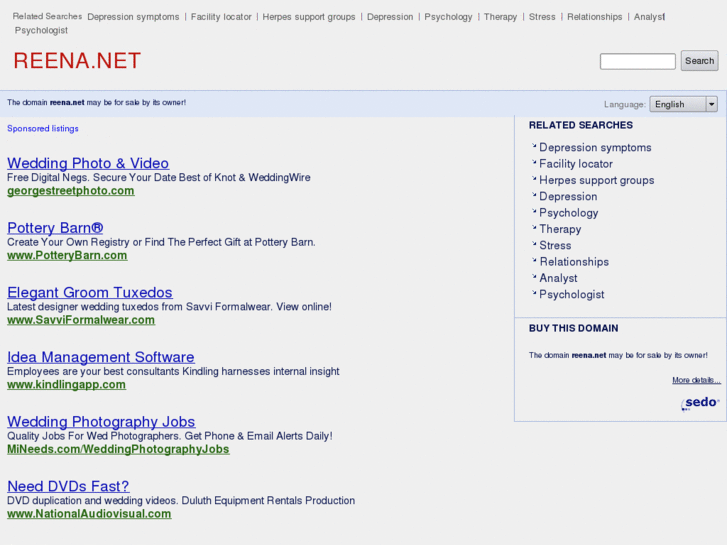Viewport: 727px width, 545px height.
Task: Click the domain for sale banner text
Action: tap(96, 103)
